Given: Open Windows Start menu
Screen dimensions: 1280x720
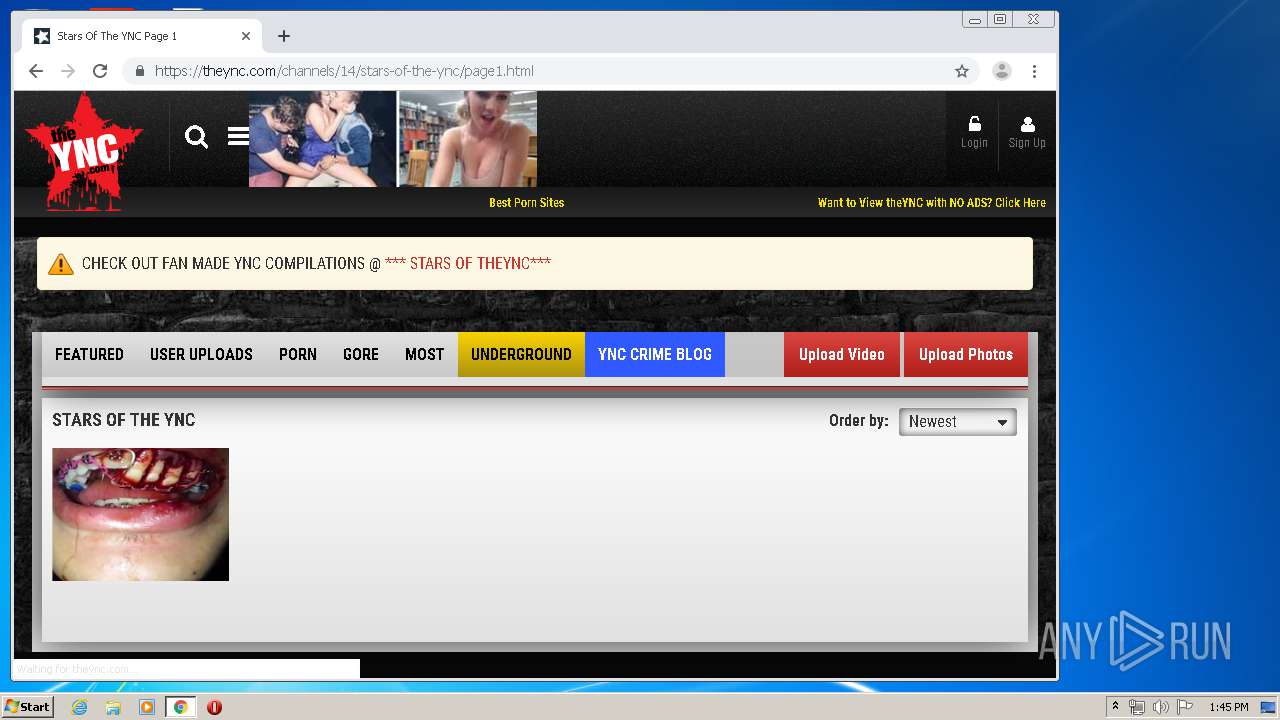Looking at the screenshot, I should click(x=27, y=707).
